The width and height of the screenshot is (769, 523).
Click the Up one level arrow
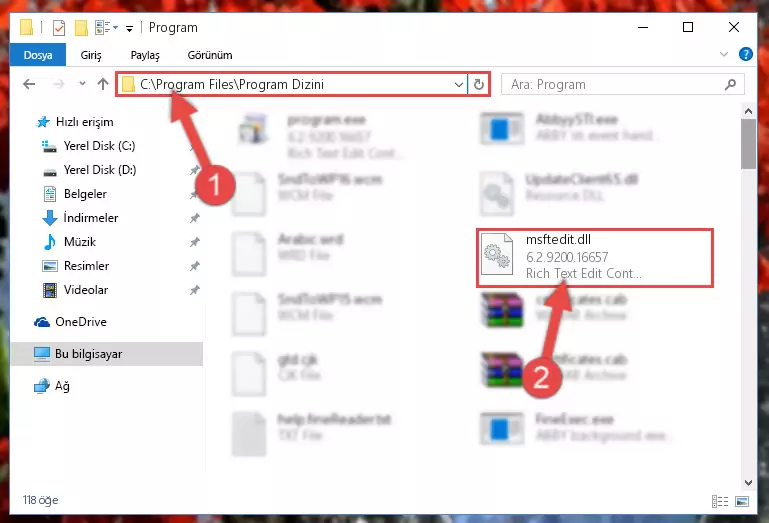(103, 84)
